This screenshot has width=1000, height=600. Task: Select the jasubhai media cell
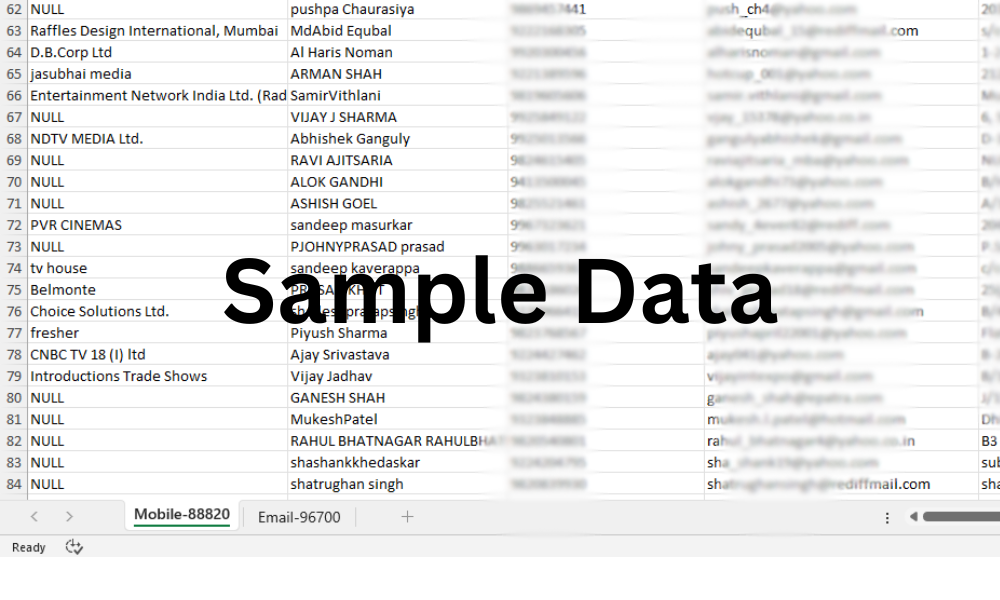158,74
